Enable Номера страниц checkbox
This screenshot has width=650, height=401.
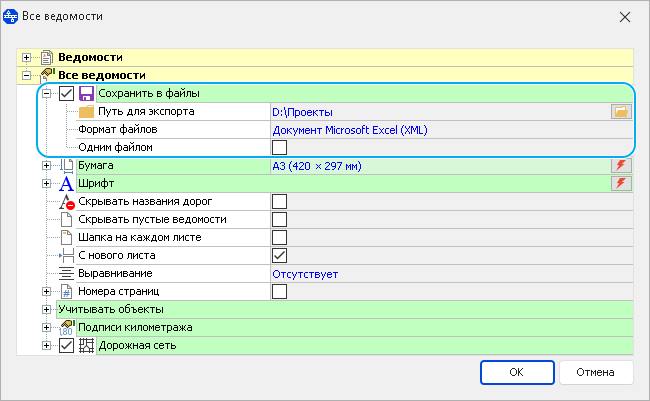coord(279,292)
